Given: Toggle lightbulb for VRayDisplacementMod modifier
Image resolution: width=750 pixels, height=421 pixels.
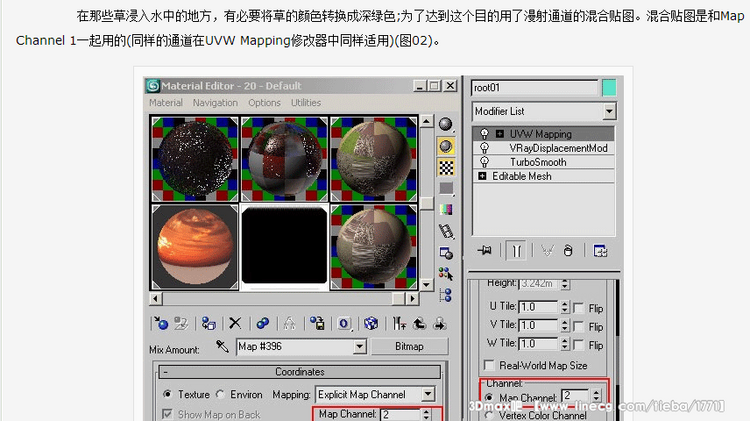Looking at the screenshot, I should 484,148.
